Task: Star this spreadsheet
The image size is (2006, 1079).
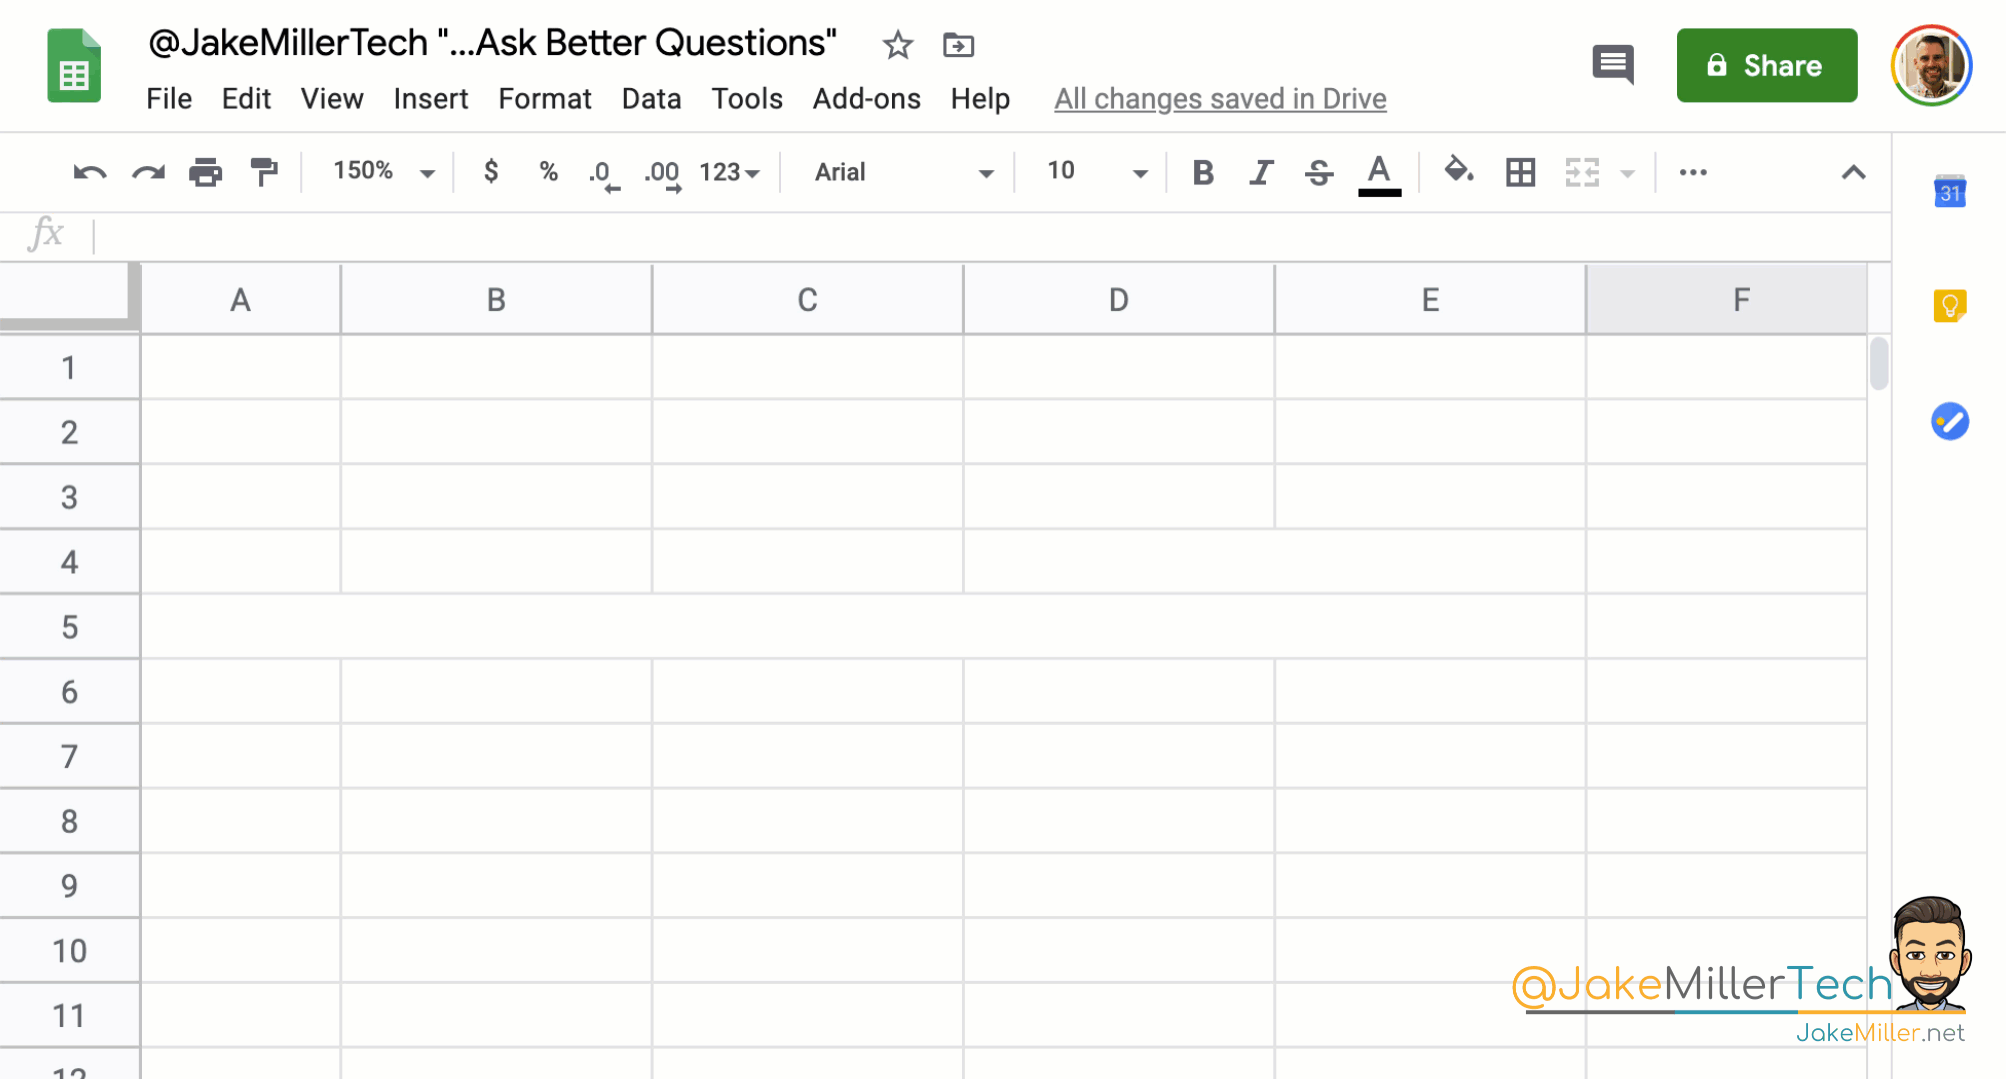Action: 896,45
